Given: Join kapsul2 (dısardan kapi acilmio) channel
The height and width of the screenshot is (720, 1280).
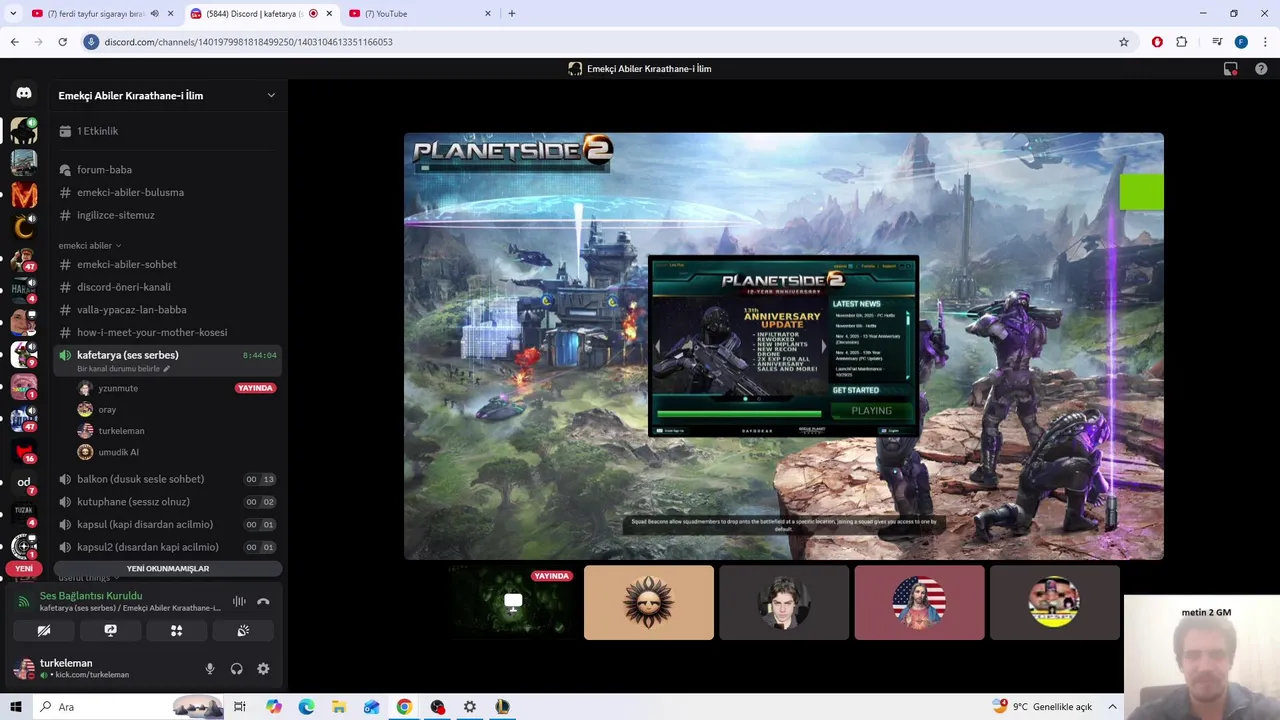Looking at the screenshot, I should [x=167, y=547].
